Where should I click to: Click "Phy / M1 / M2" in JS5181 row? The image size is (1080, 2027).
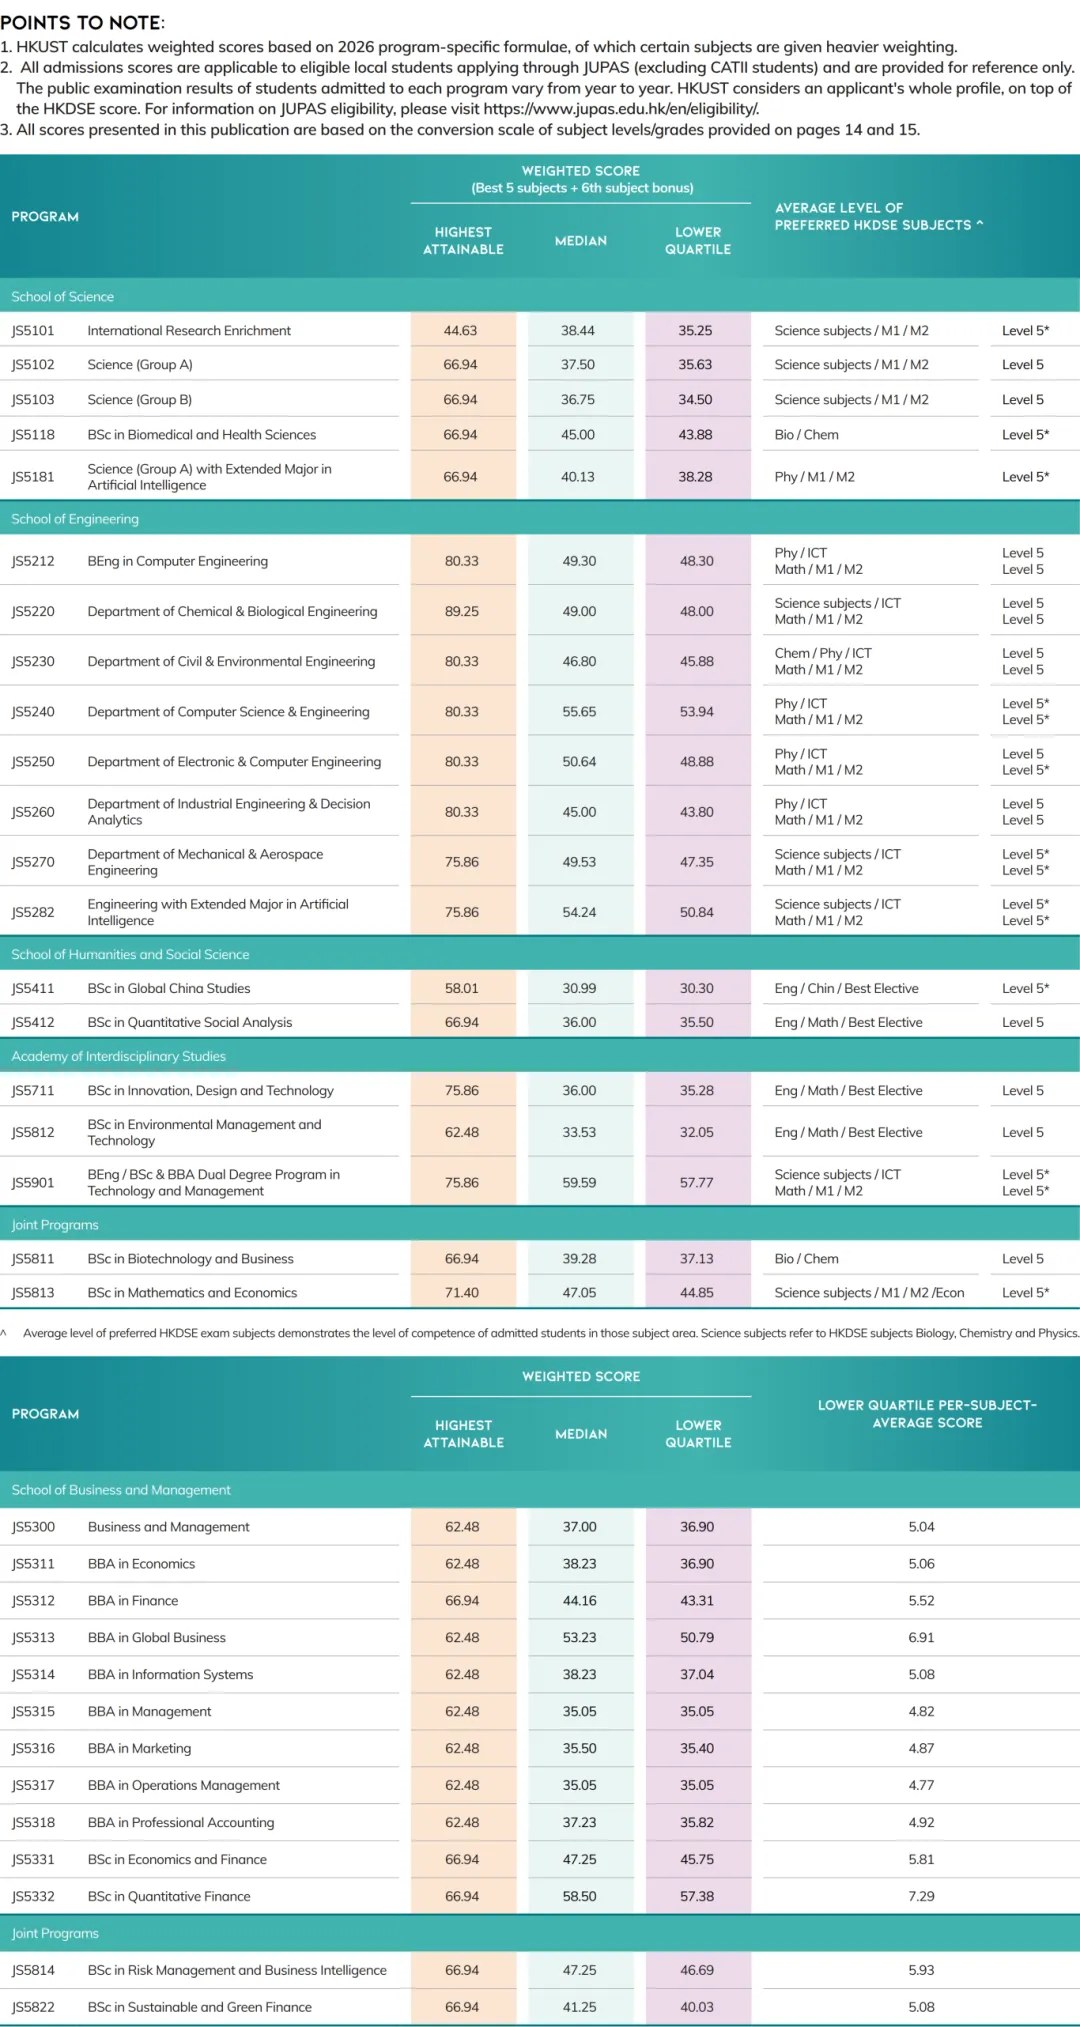click(815, 477)
